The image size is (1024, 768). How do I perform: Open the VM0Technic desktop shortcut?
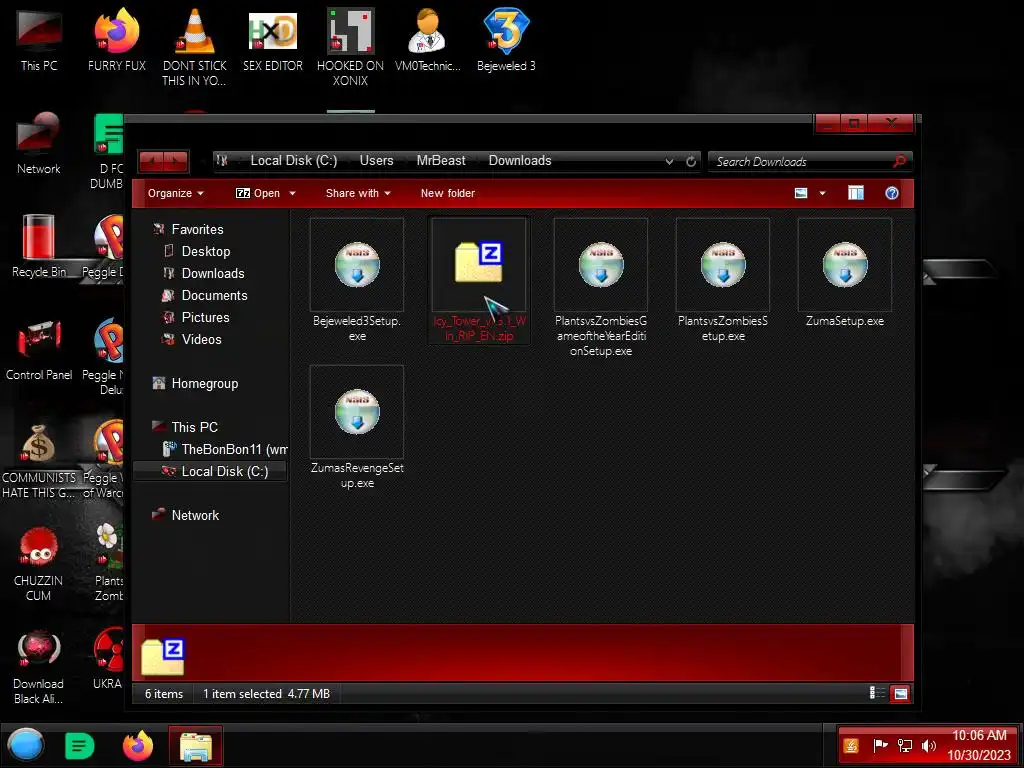click(428, 41)
